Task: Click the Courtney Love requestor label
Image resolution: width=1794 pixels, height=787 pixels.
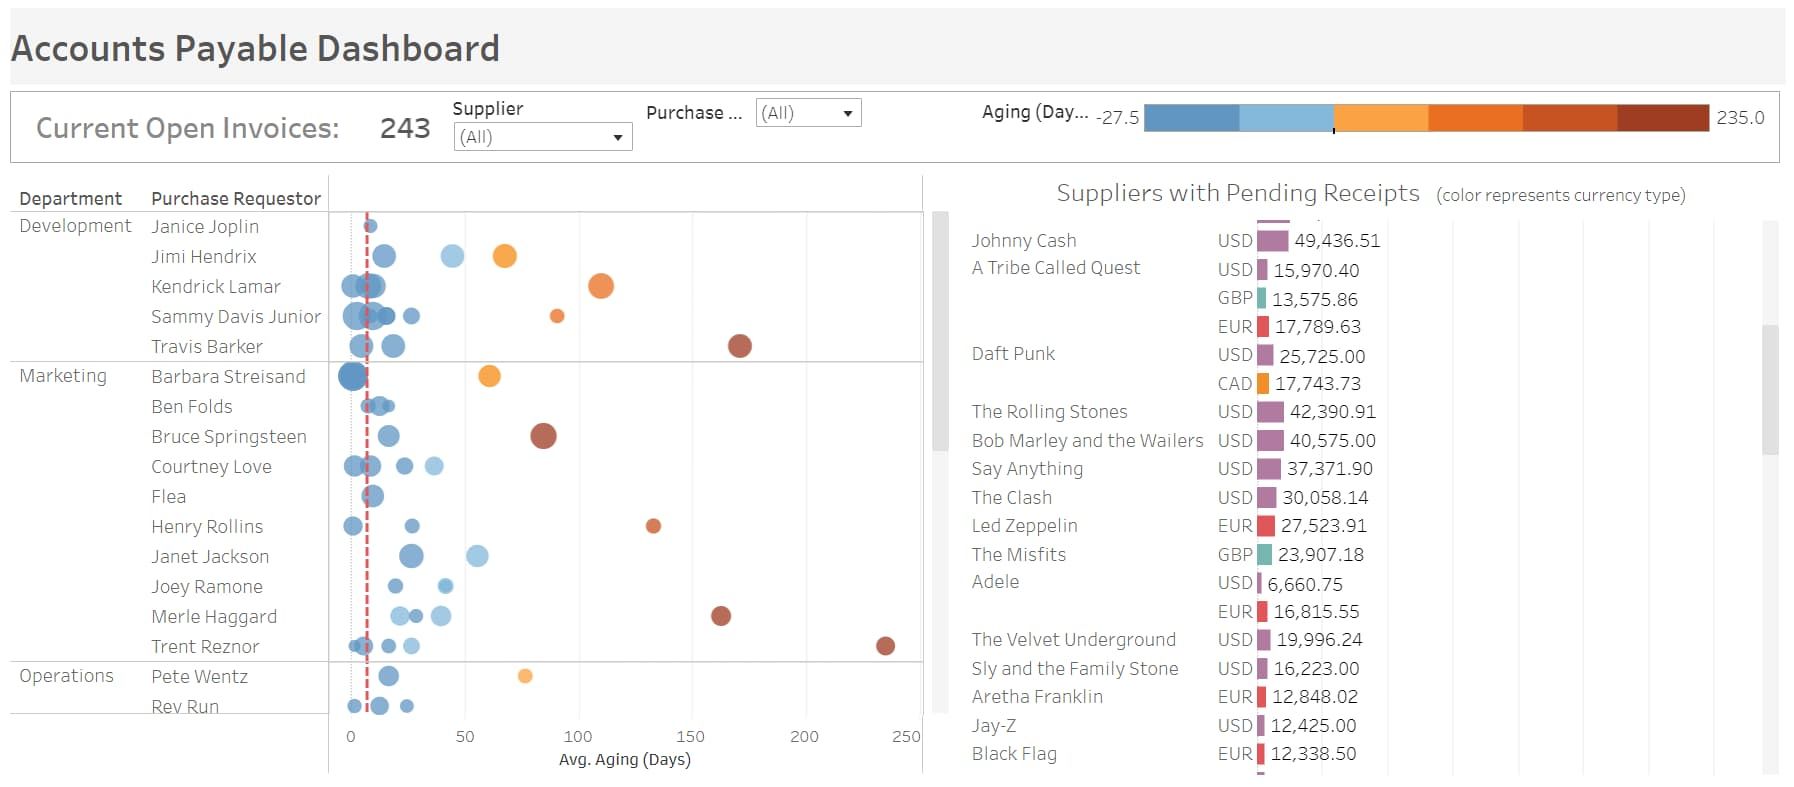Action: pos(211,467)
